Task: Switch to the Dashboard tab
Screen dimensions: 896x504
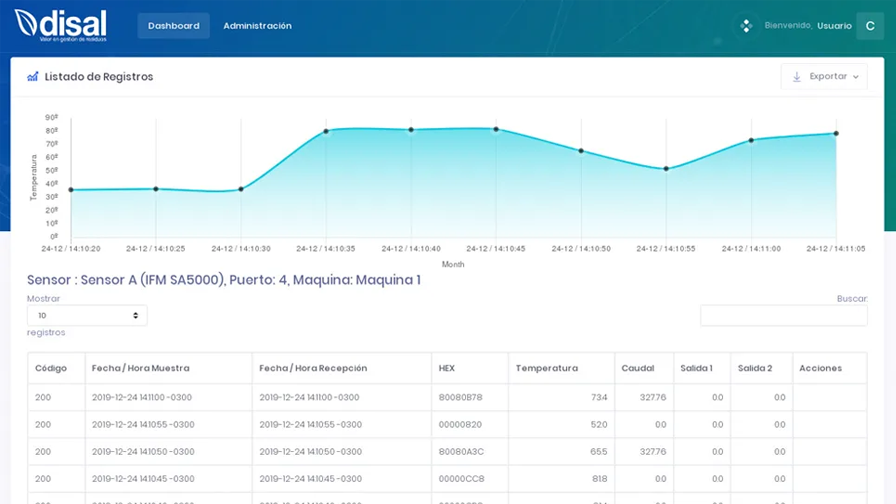Action: coord(173,26)
